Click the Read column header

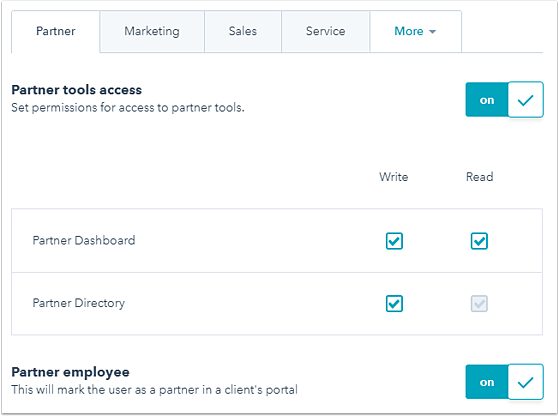point(479,177)
